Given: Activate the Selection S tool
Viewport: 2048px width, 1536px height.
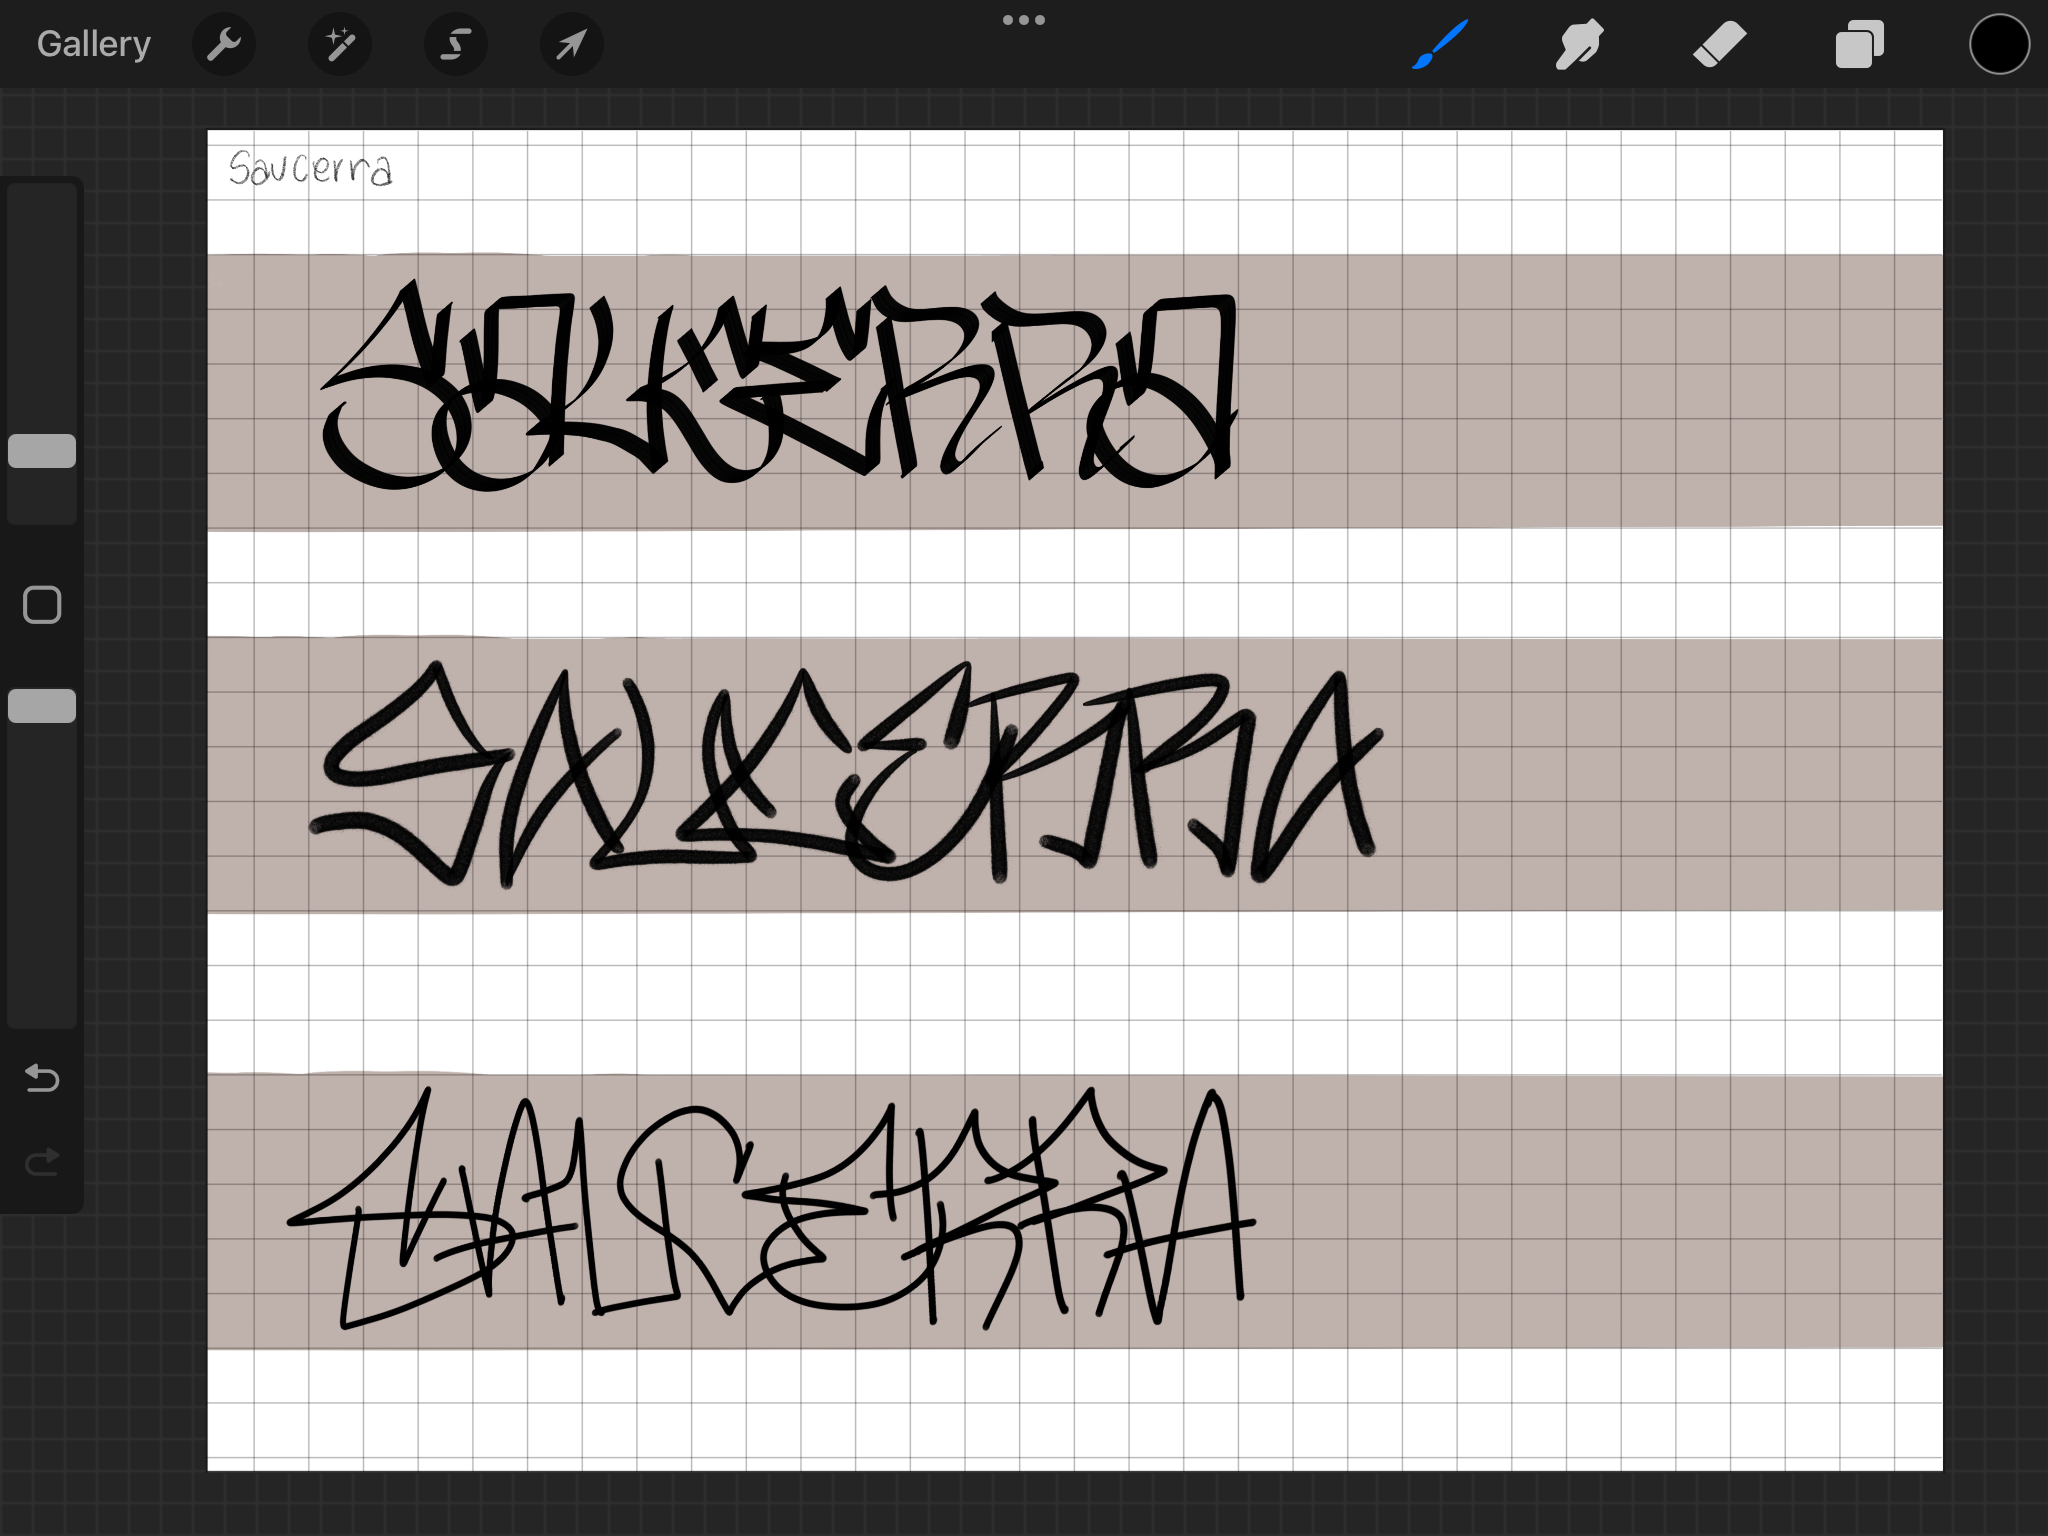Looking at the screenshot, I should pyautogui.click(x=455, y=44).
